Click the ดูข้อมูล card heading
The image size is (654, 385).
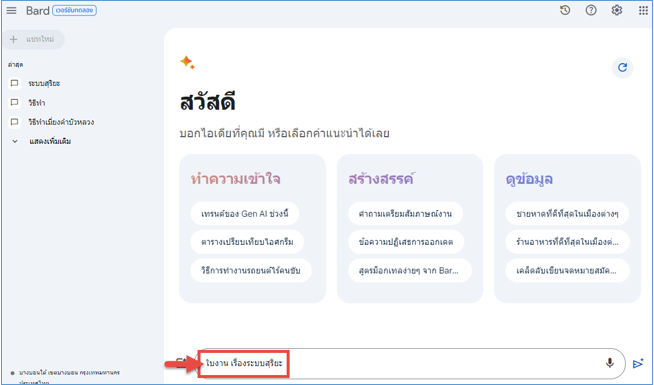coord(529,179)
